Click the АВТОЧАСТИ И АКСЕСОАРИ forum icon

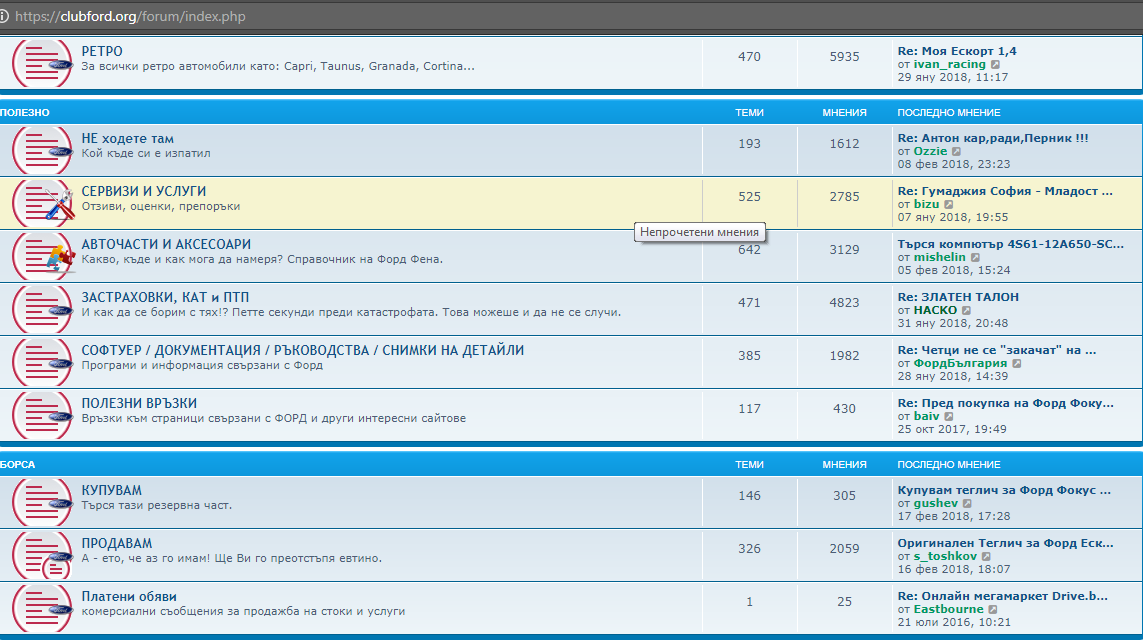click(x=42, y=256)
